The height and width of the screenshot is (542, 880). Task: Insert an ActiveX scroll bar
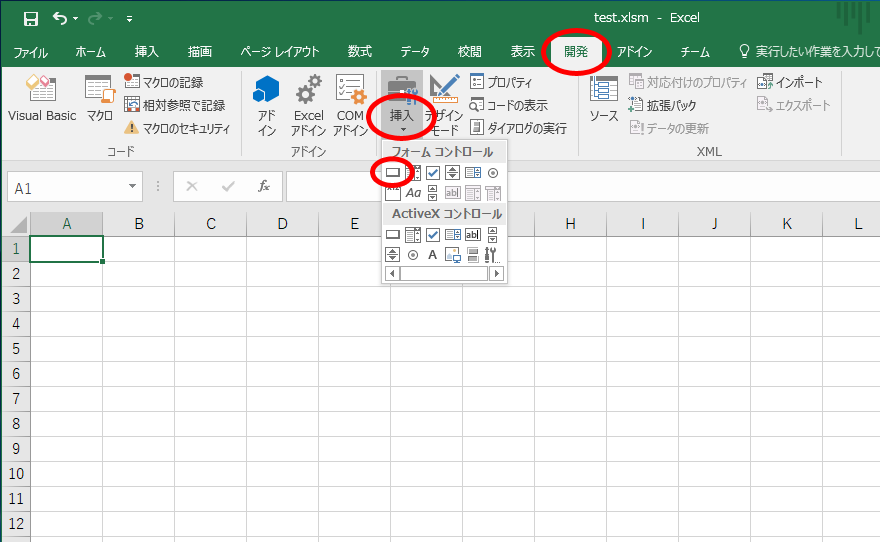[x=493, y=235]
